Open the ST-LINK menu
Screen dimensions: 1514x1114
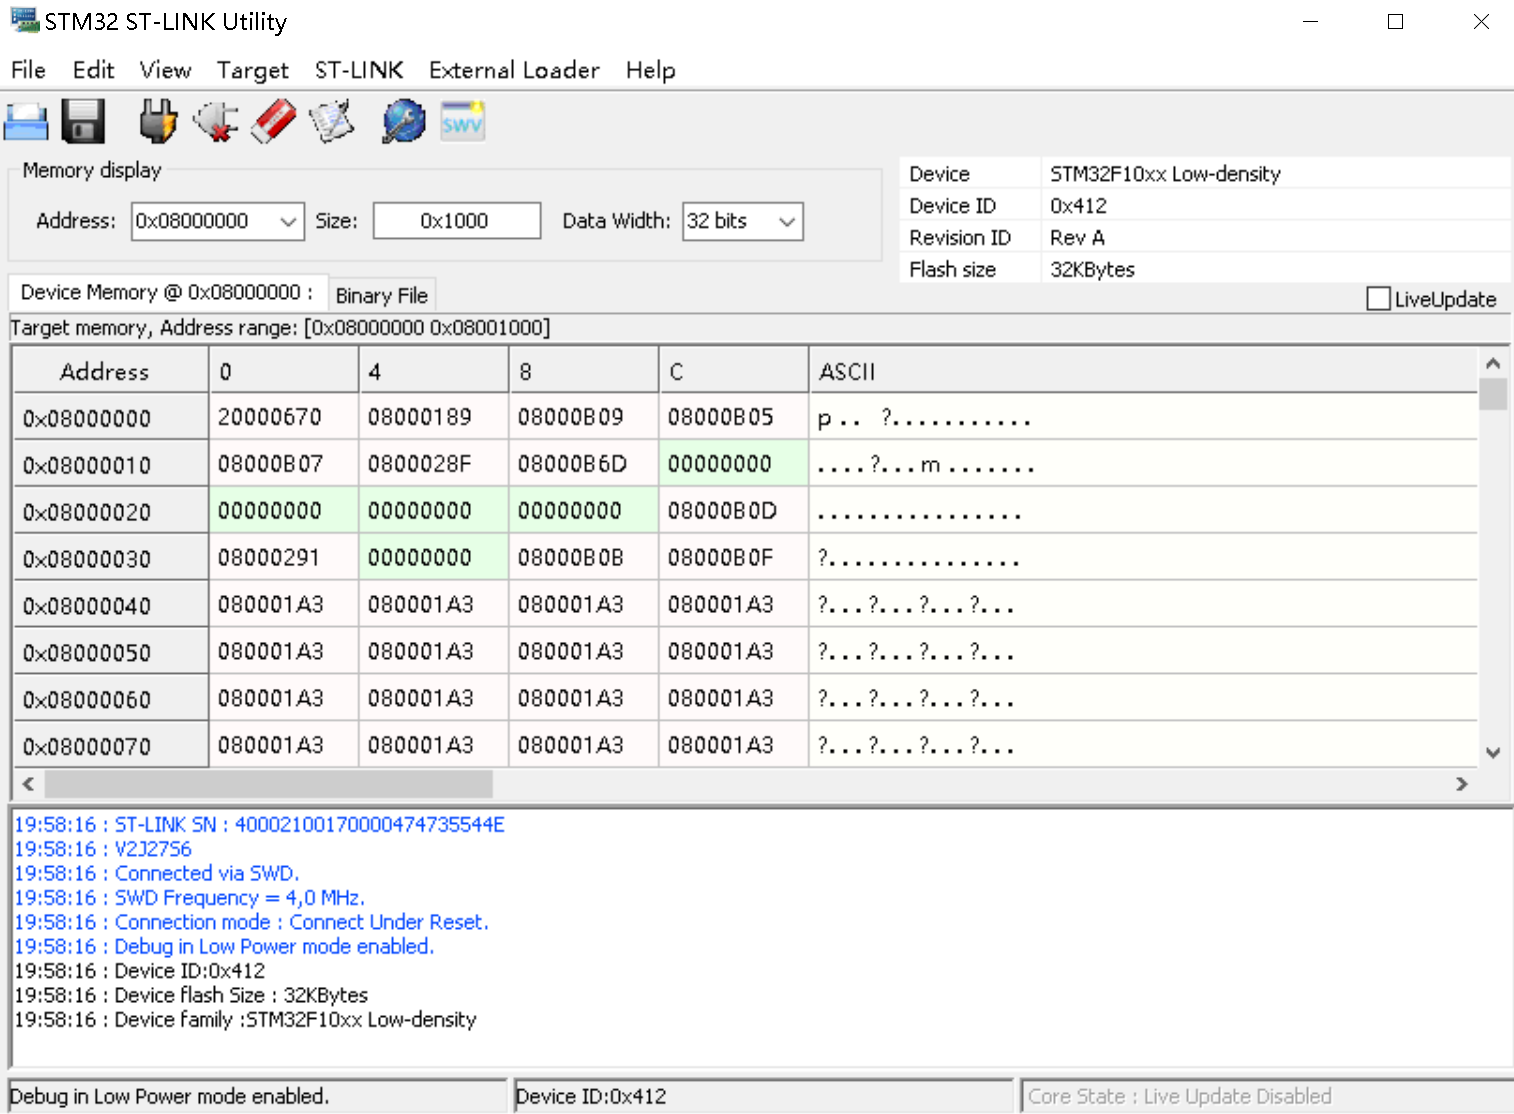click(359, 70)
